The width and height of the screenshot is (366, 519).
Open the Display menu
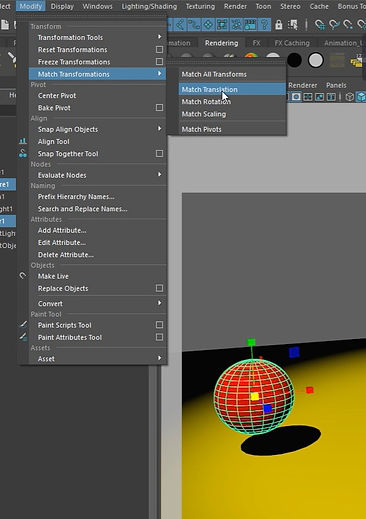tap(62, 6)
